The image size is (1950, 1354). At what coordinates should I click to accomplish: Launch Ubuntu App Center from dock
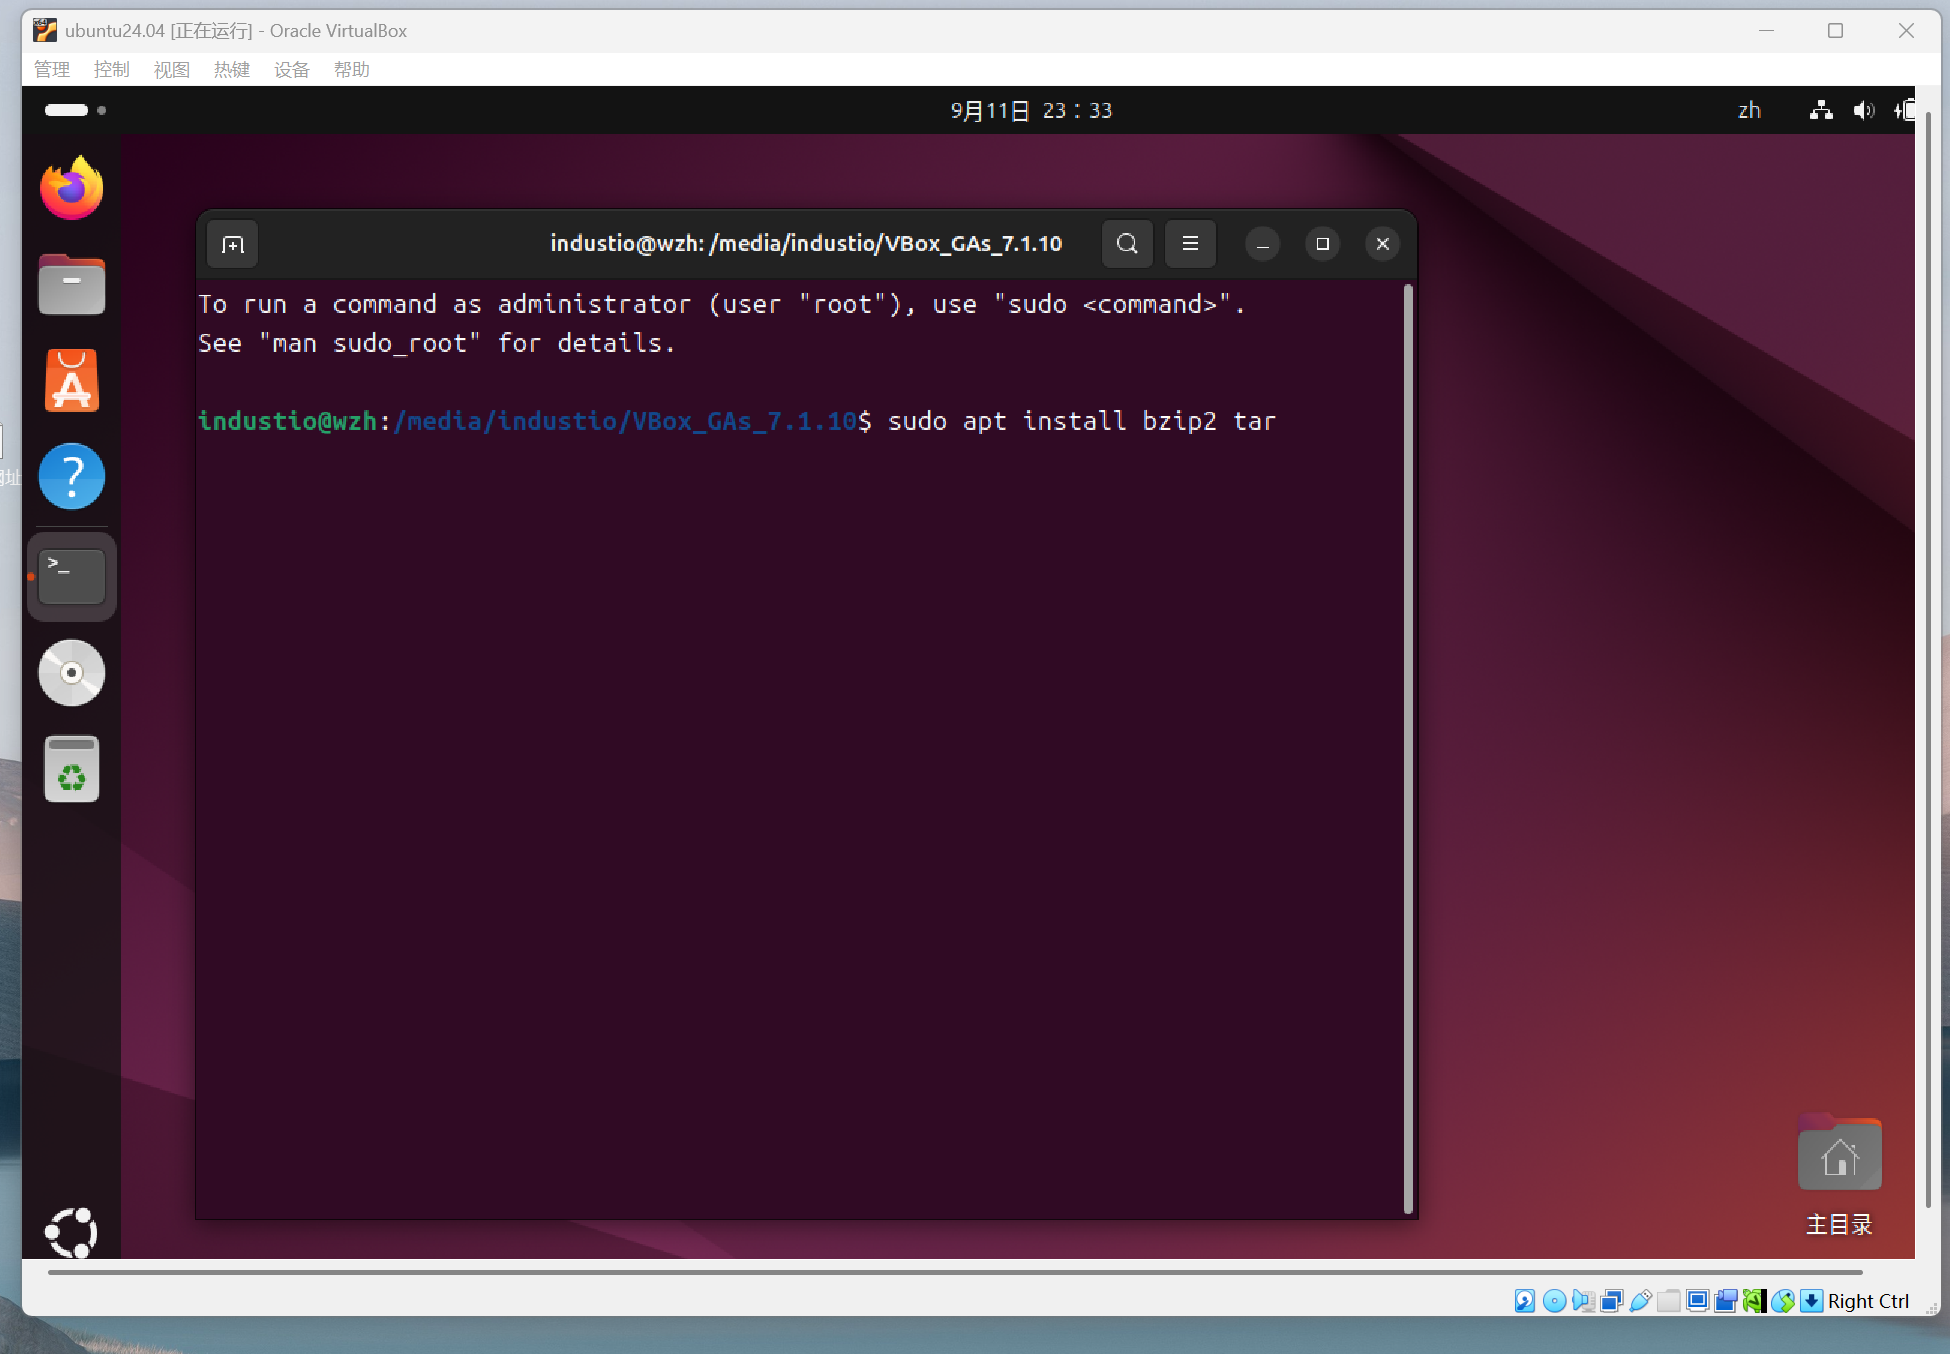(x=71, y=381)
